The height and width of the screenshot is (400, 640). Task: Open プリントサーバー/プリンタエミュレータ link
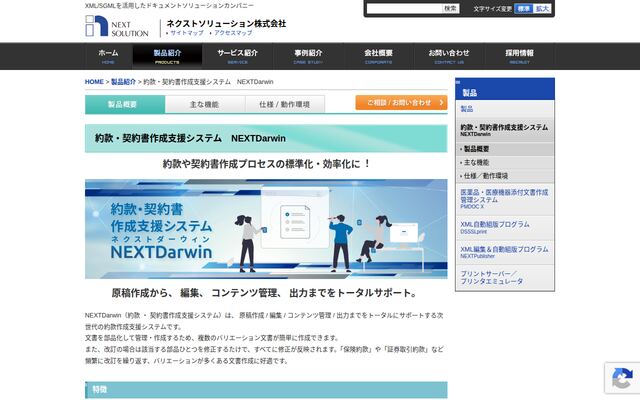point(504,278)
